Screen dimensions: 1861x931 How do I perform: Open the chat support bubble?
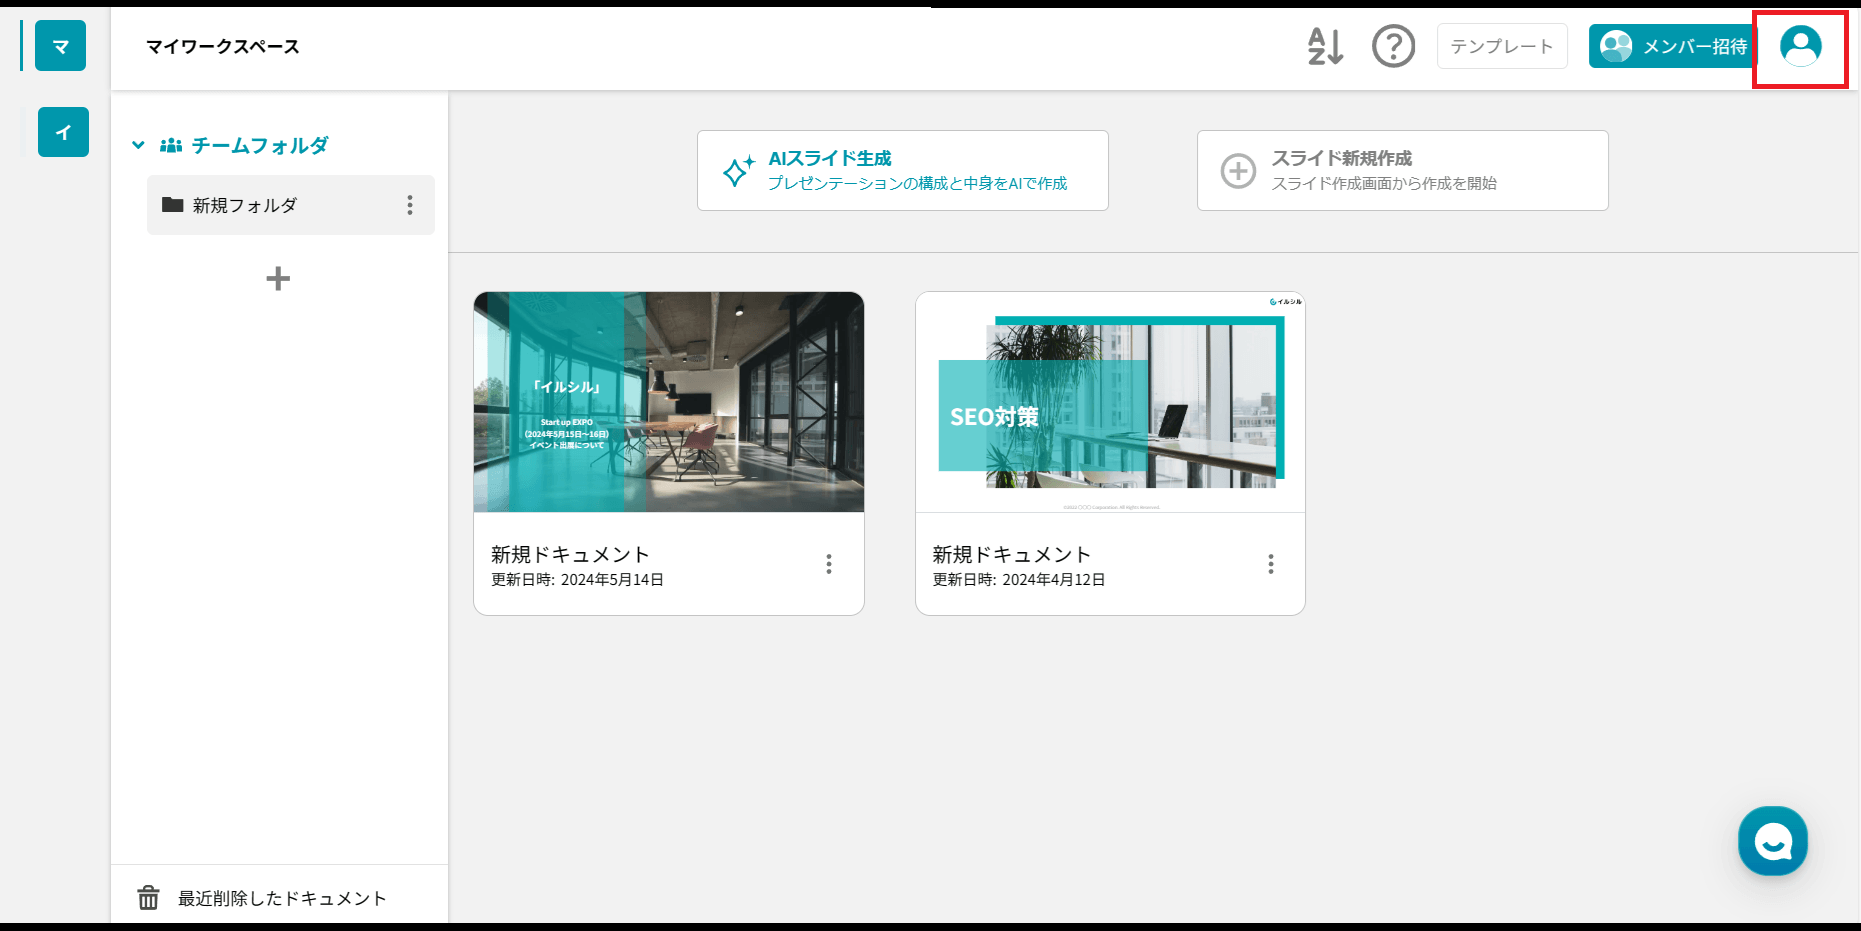[1772, 841]
